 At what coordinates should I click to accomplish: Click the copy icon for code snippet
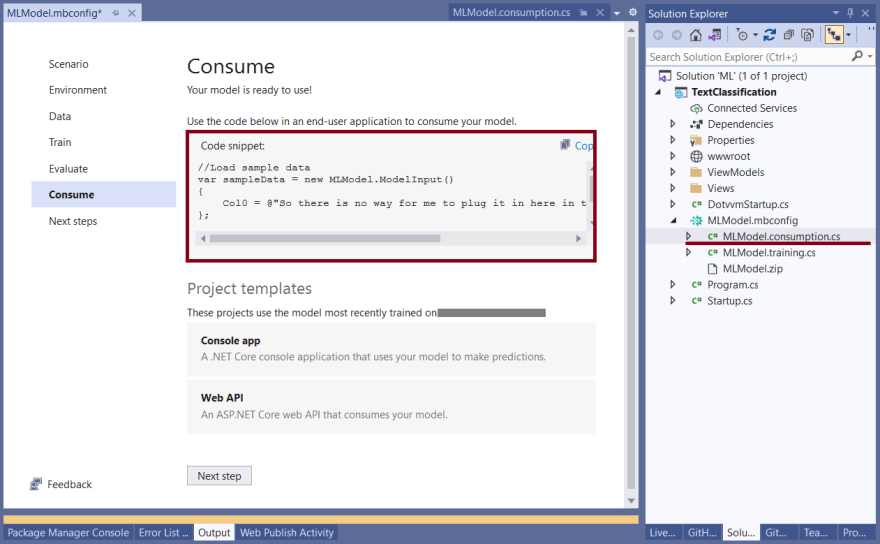[x=565, y=145]
